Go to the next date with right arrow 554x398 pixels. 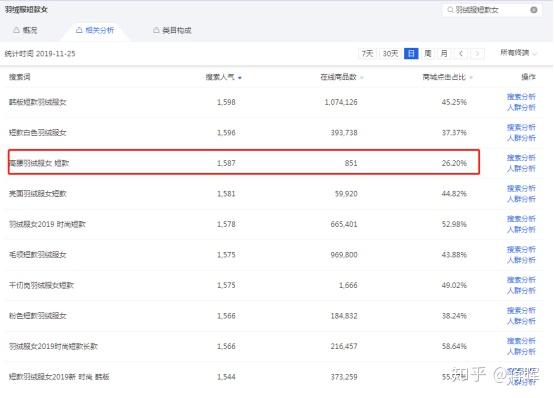477,53
